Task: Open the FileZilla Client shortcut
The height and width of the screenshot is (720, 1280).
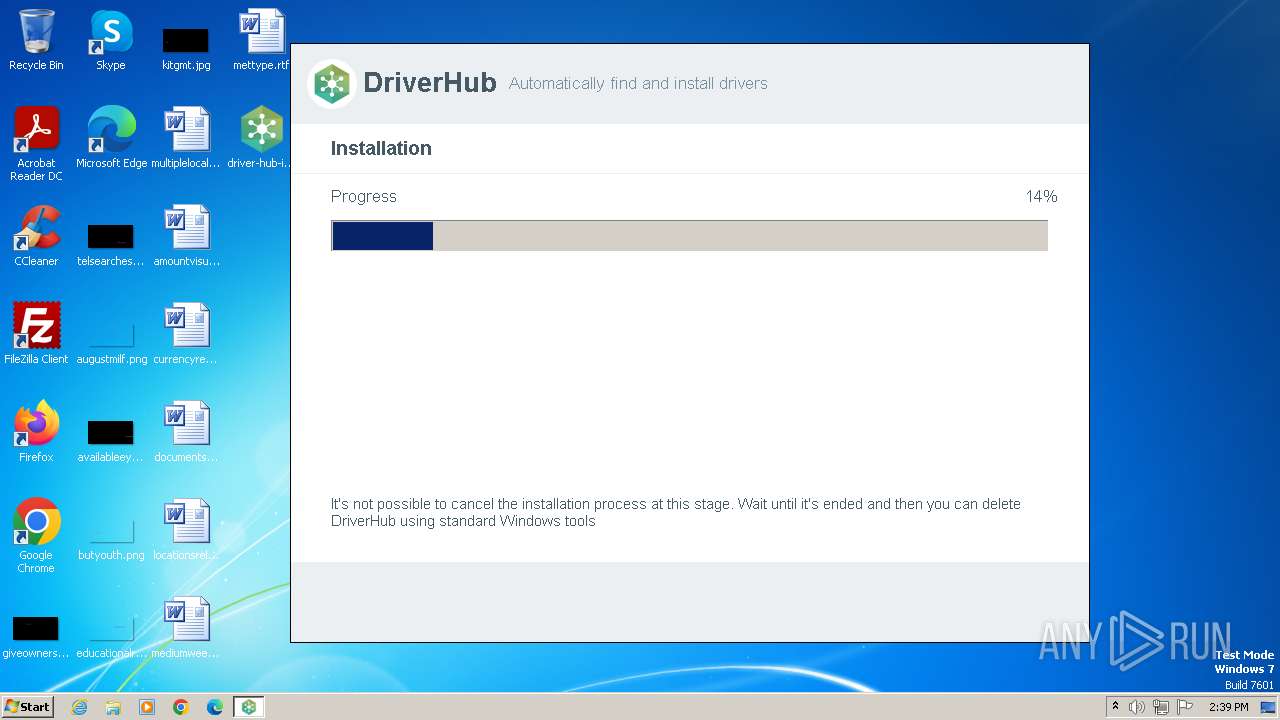Action: (x=36, y=334)
